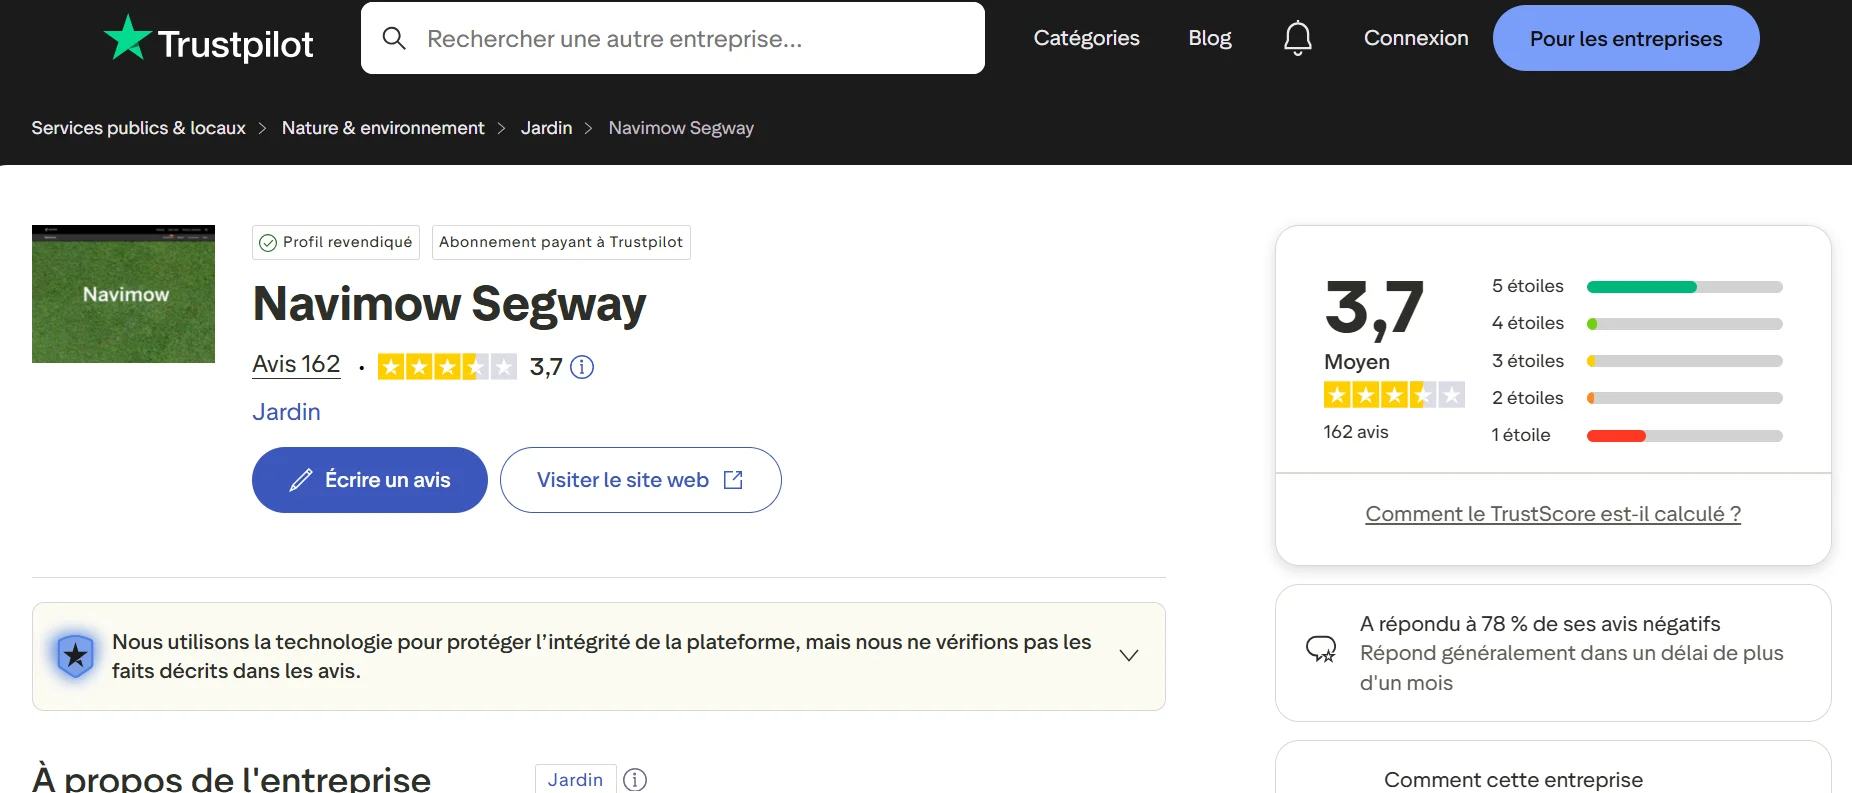Open Nature & environnement breadcrumb
1852x793 pixels.
[x=383, y=128]
